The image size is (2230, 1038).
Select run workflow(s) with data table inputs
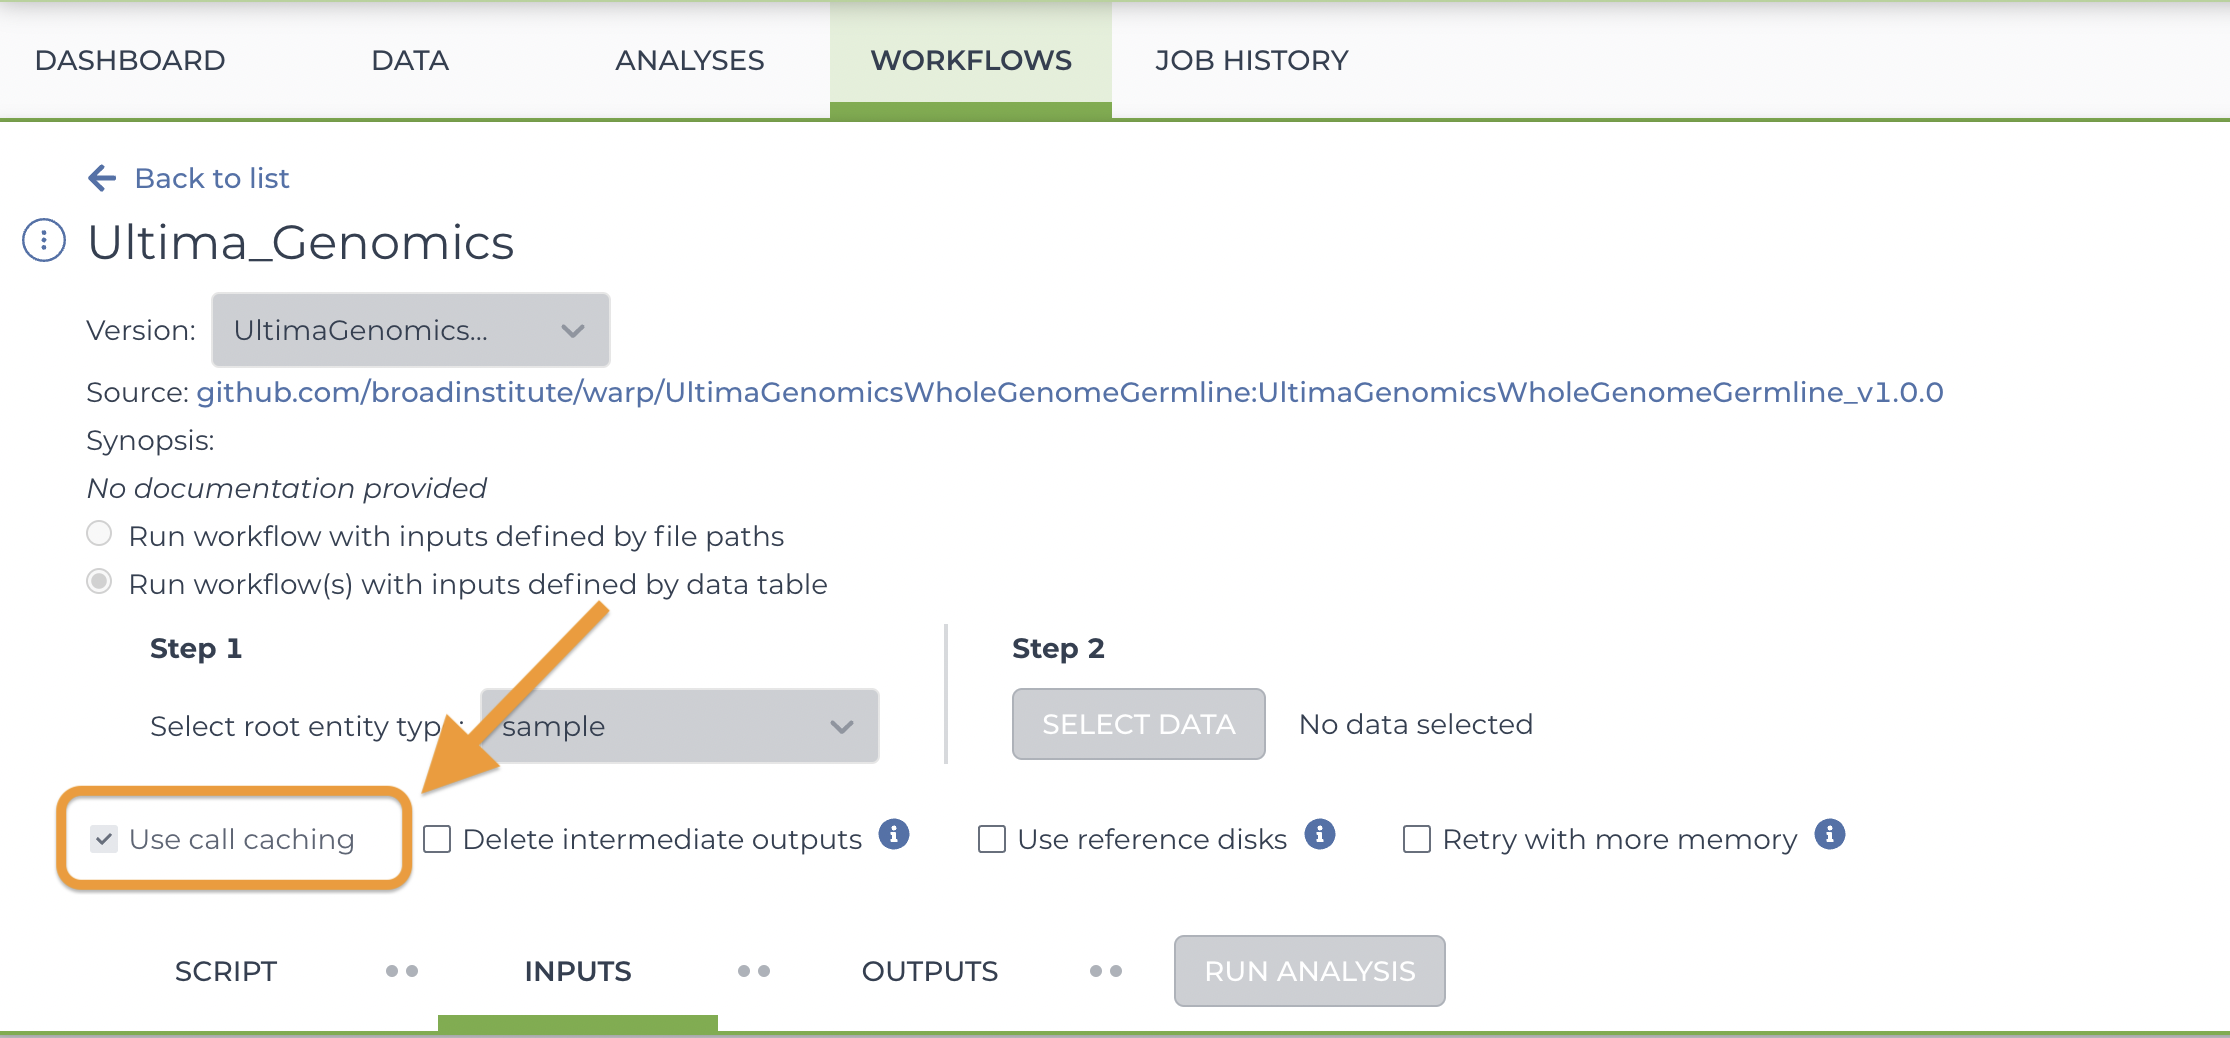(x=99, y=582)
